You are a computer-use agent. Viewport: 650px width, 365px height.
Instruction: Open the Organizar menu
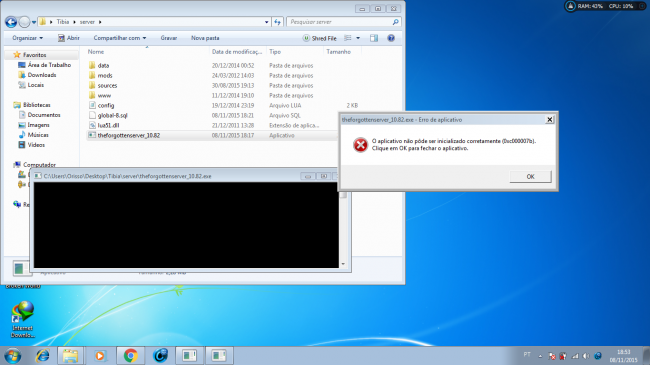point(27,38)
